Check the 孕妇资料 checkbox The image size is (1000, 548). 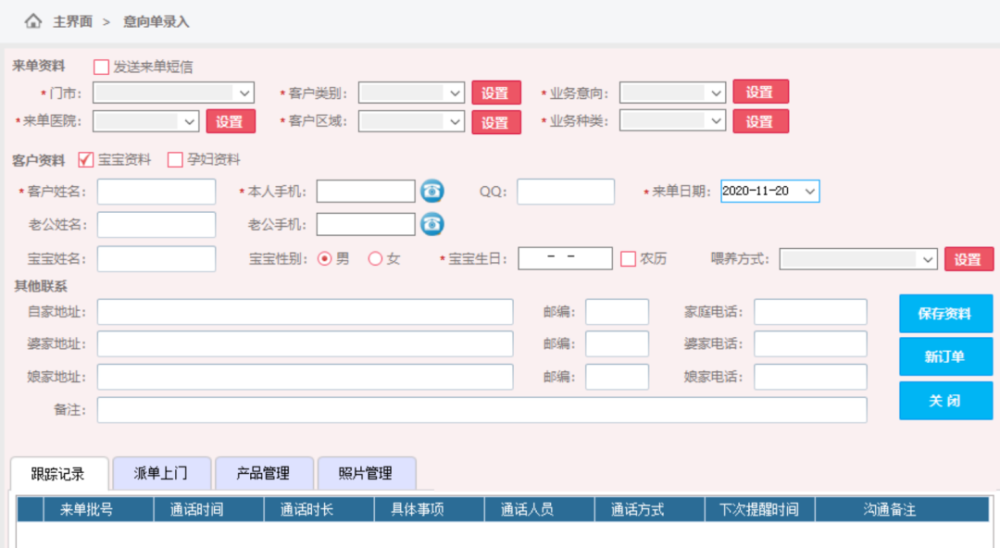coord(175,159)
